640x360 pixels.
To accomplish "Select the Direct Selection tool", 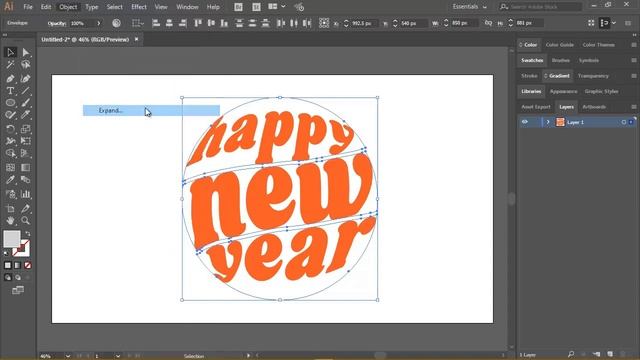I will click(x=26, y=52).
